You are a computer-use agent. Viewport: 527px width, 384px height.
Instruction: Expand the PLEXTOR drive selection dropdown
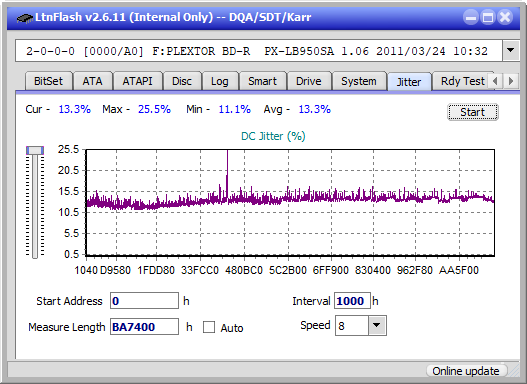click(x=511, y=51)
